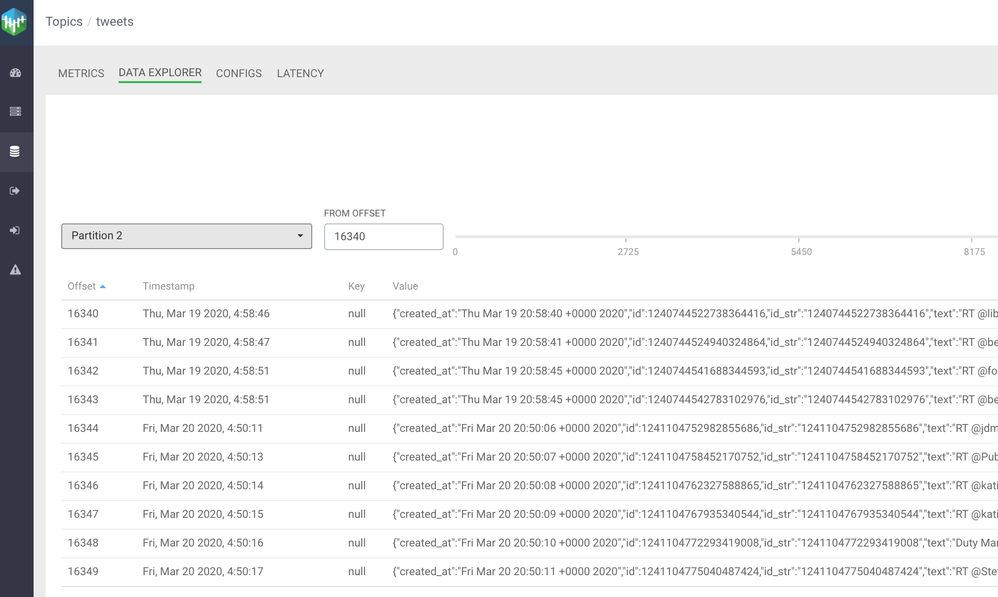This screenshot has width=998, height=597.
Task: Click the null key in row 16349
Action: point(357,572)
